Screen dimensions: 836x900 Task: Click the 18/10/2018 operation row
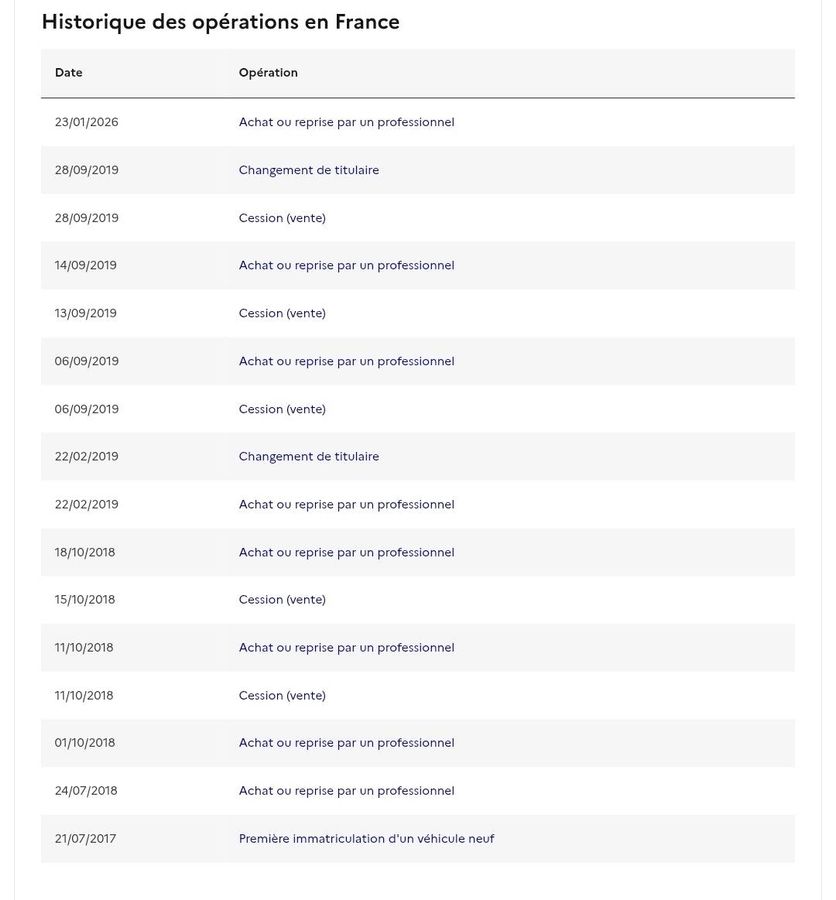418,552
